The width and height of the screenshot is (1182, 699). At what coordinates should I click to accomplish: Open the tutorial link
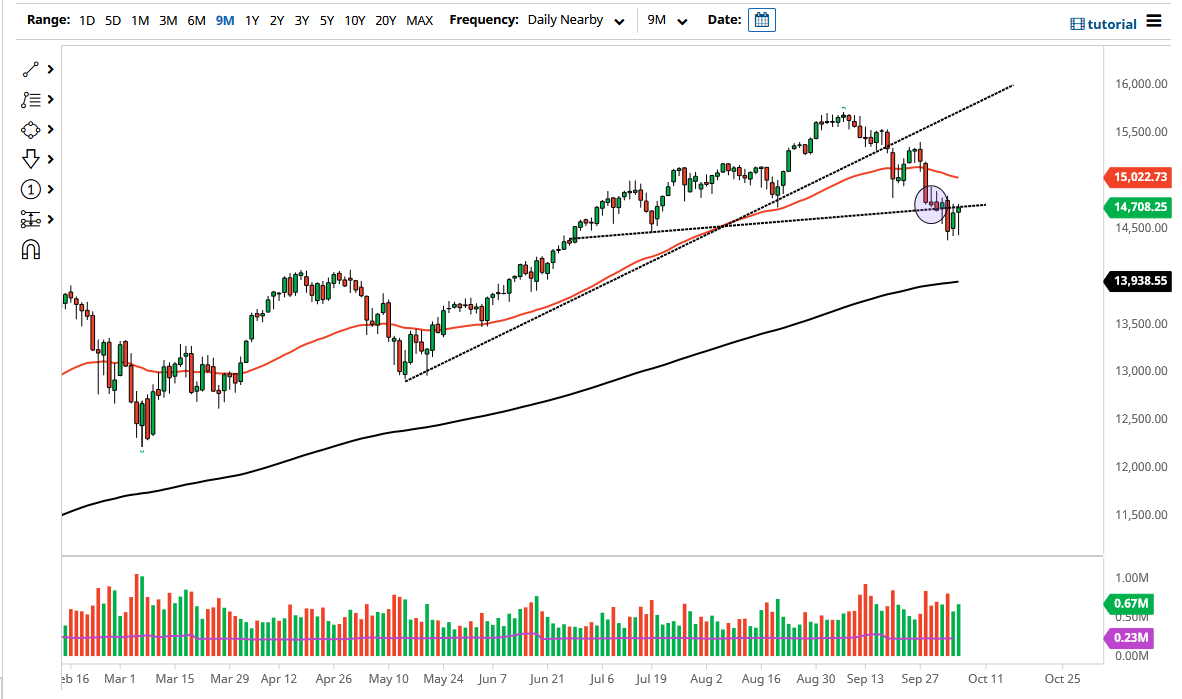pos(1114,23)
